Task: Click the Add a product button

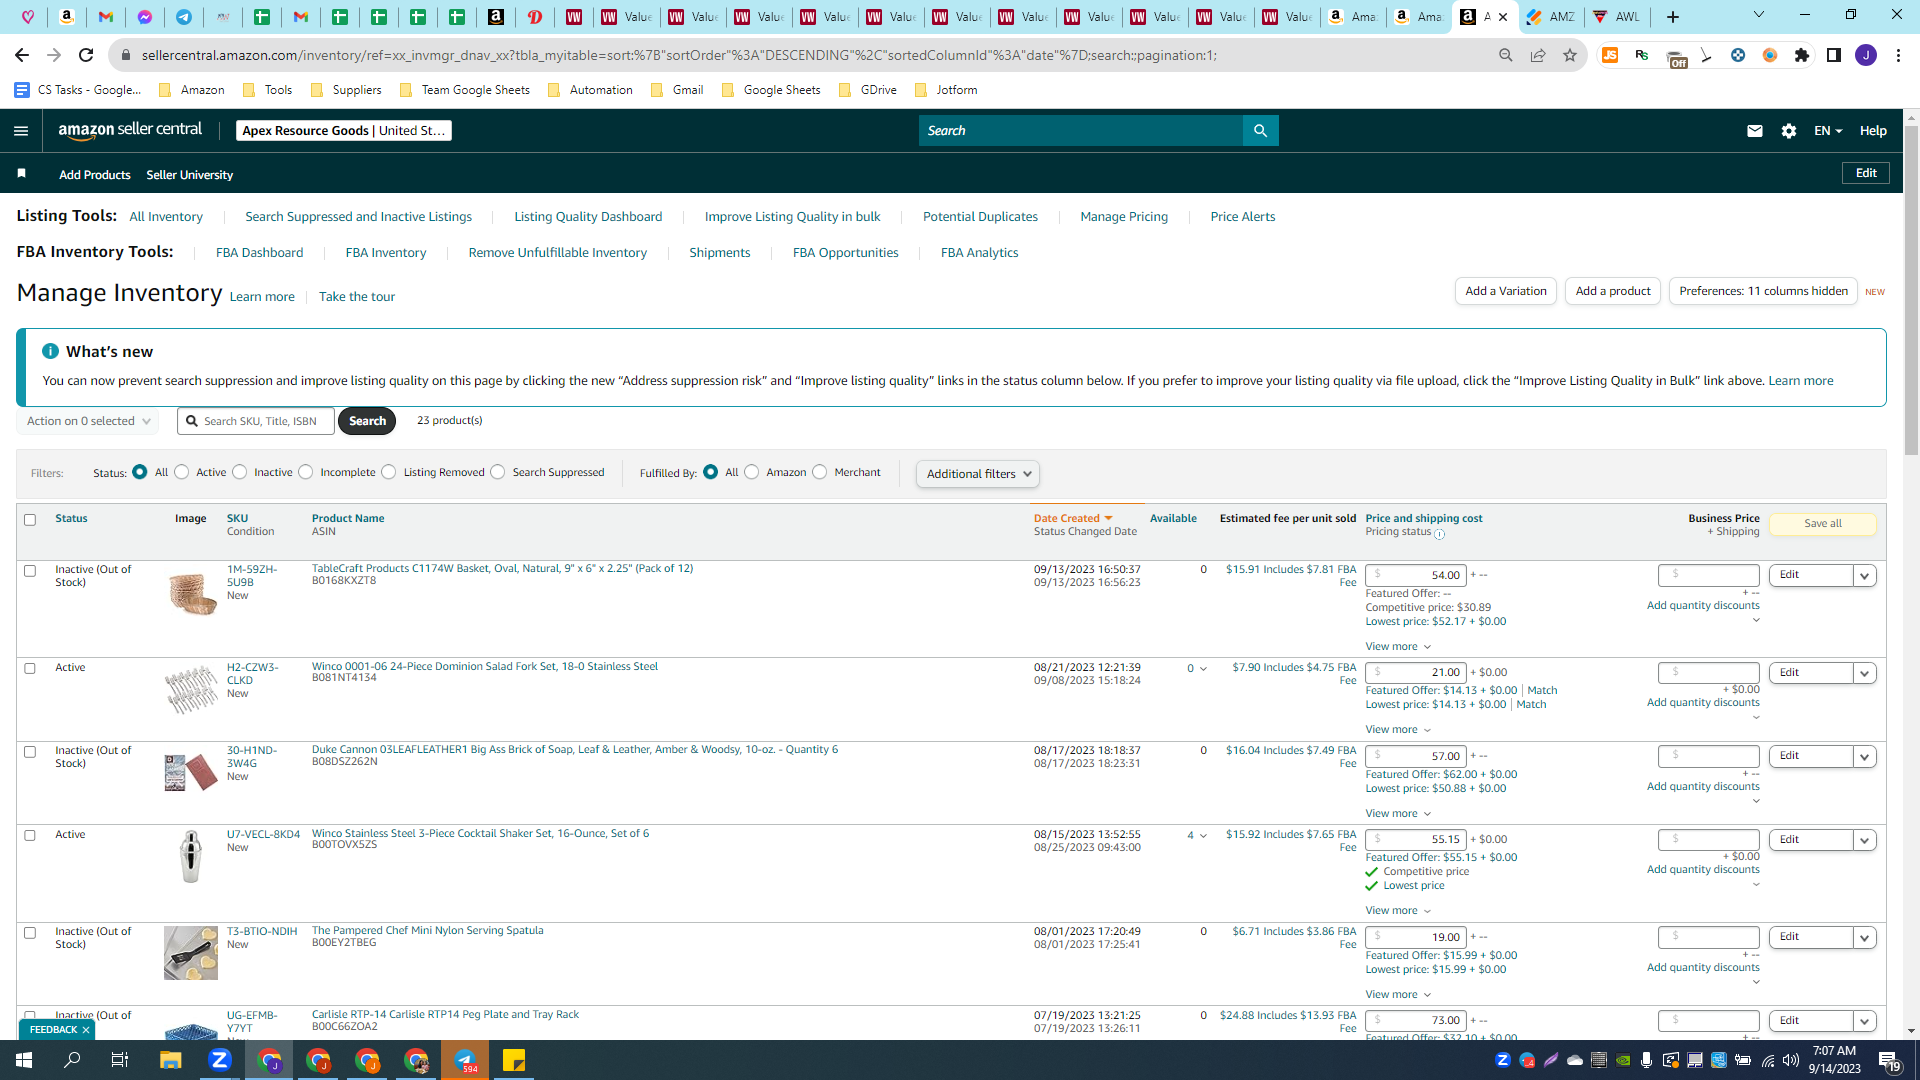Action: coord(1613,291)
